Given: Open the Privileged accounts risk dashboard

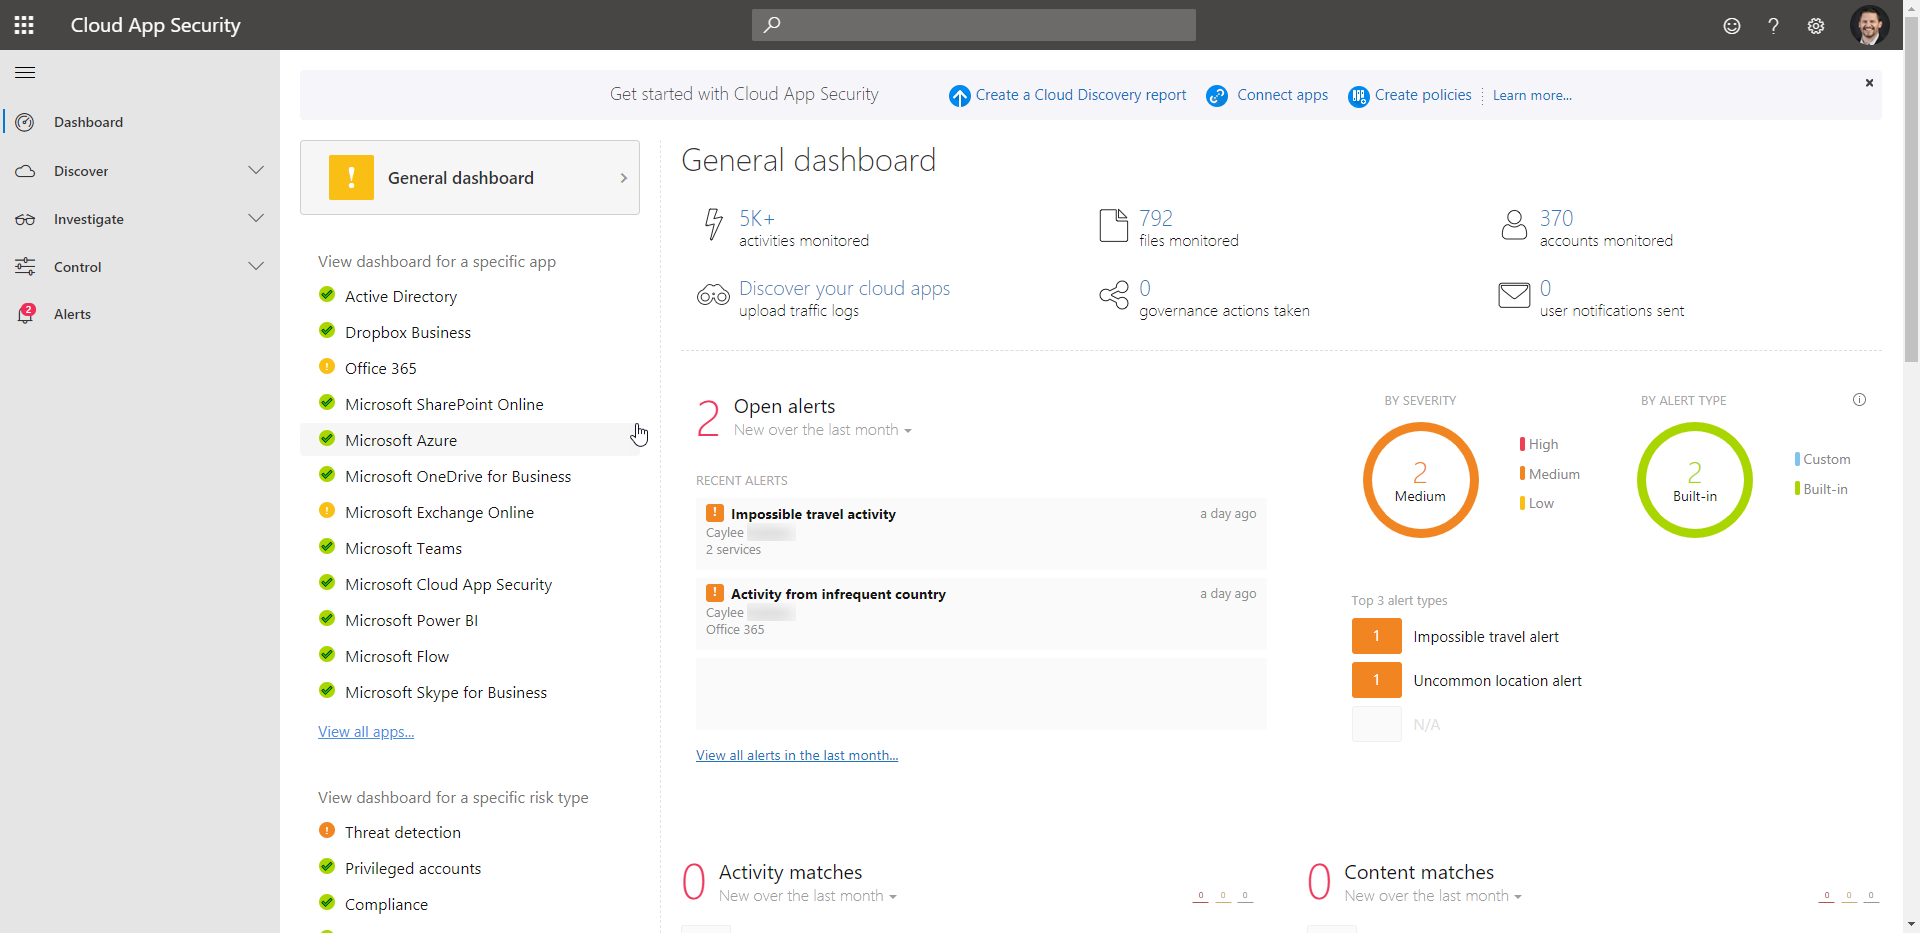Looking at the screenshot, I should tap(413, 868).
